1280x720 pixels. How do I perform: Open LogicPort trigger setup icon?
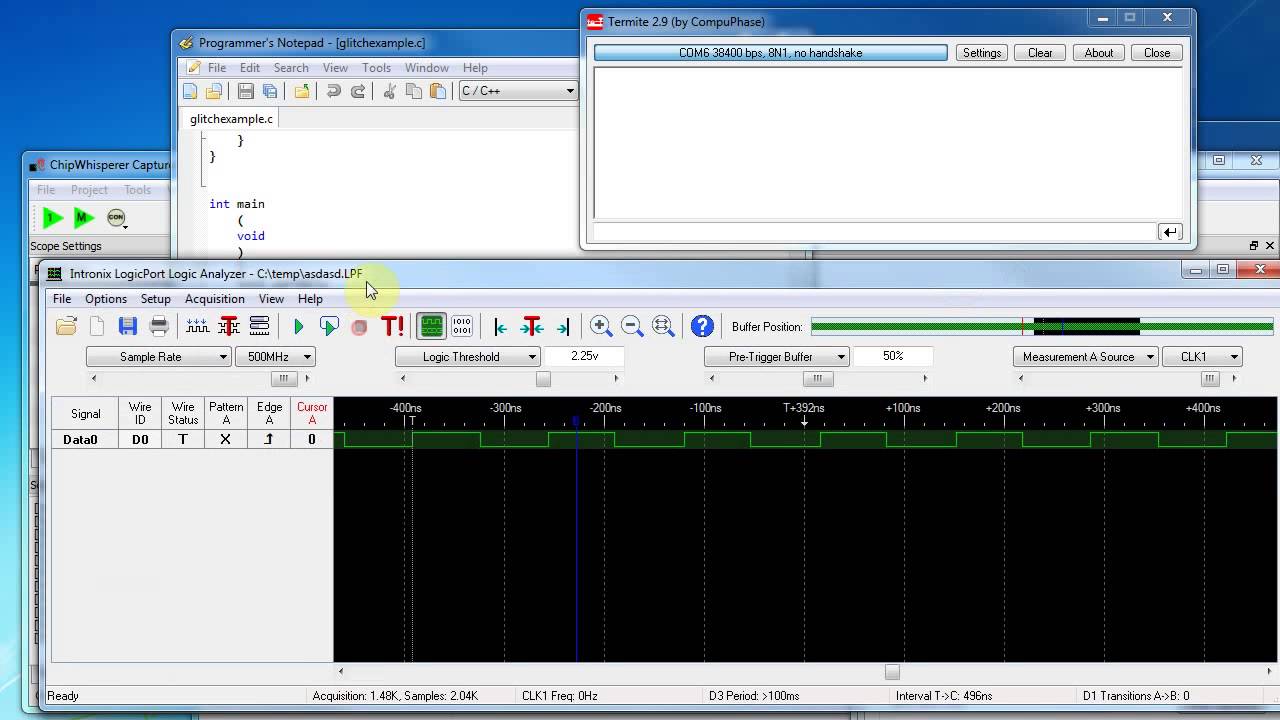[228, 326]
